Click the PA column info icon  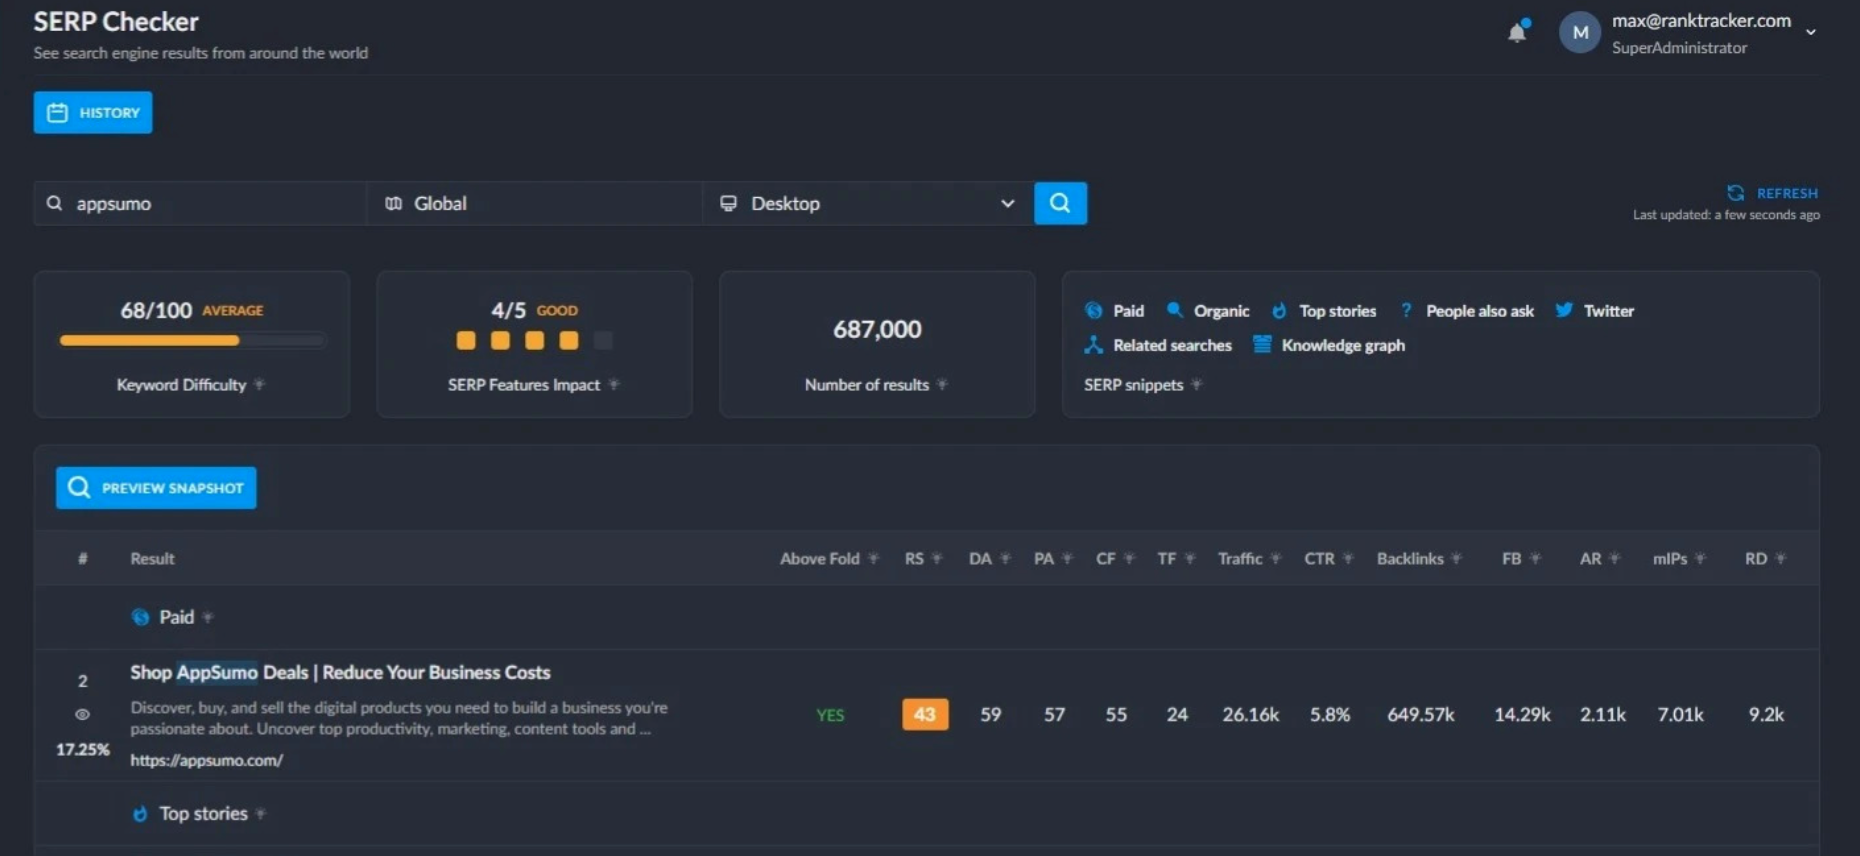click(x=1067, y=559)
